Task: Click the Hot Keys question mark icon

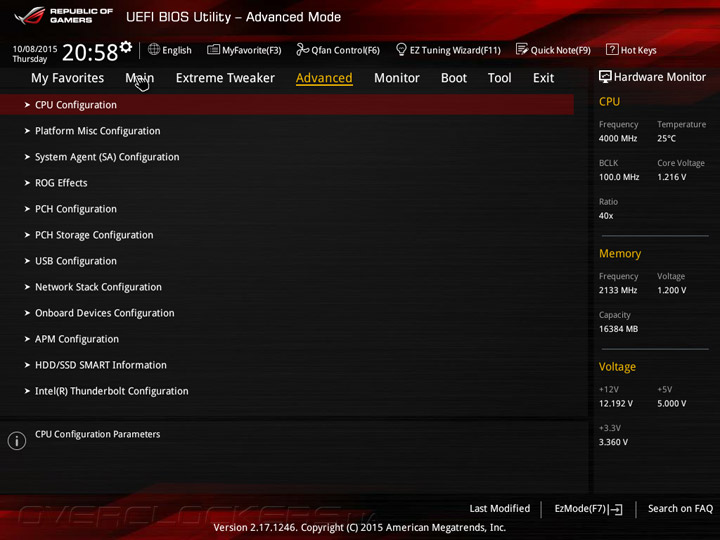Action: click(x=612, y=49)
